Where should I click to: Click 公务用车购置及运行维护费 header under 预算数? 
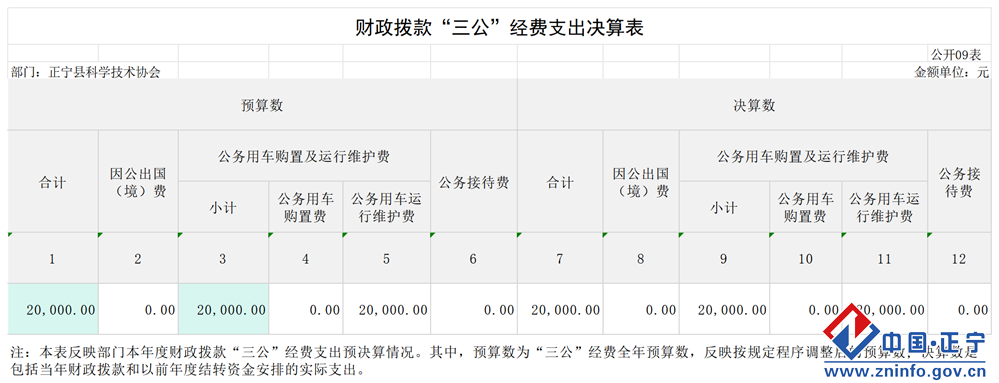(x=304, y=156)
